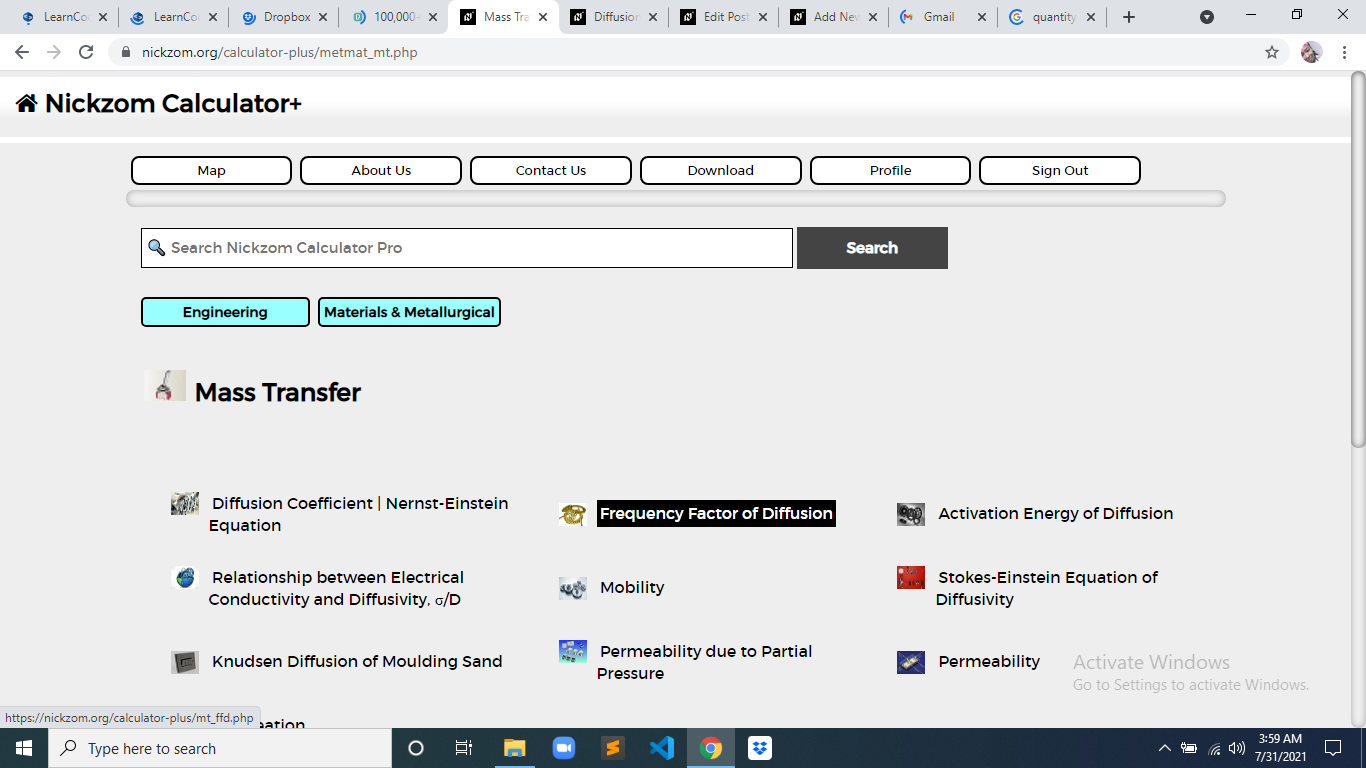Open the Materials & Metallurgical breadcrumb
Image resolution: width=1366 pixels, height=768 pixels.
tap(409, 312)
